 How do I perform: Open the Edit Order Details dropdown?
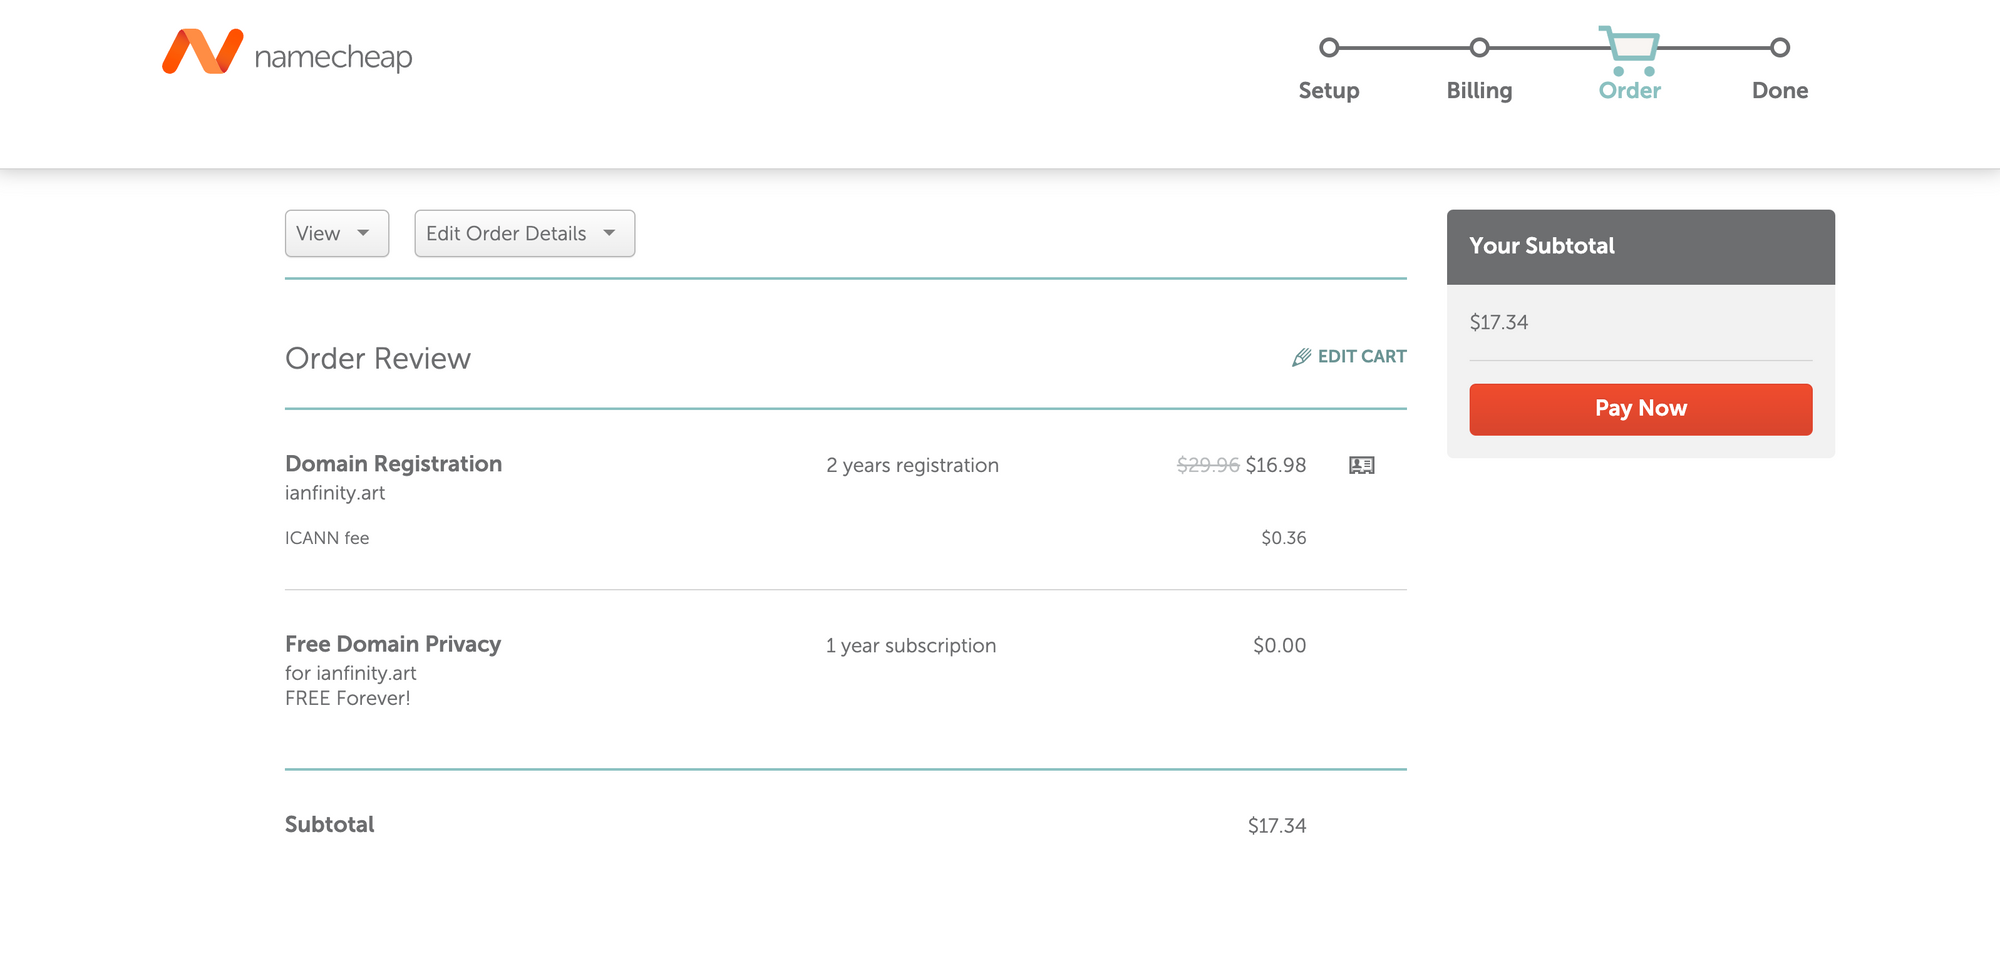pos(525,233)
